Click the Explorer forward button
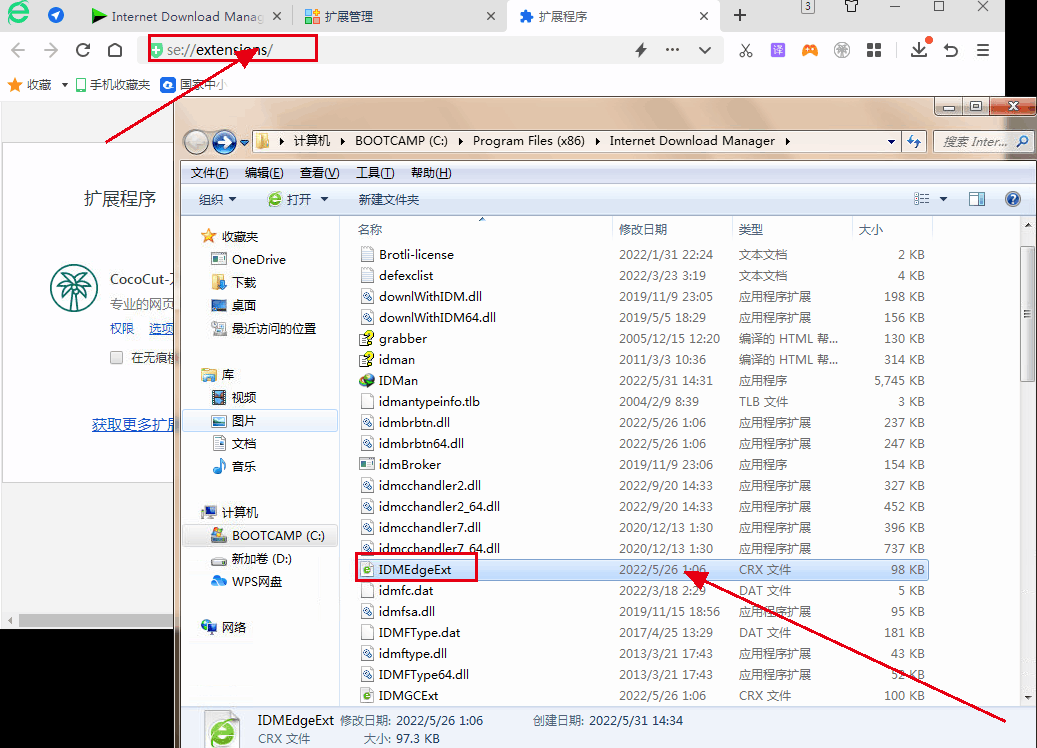 pyautogui.click(x=224, y=142)
